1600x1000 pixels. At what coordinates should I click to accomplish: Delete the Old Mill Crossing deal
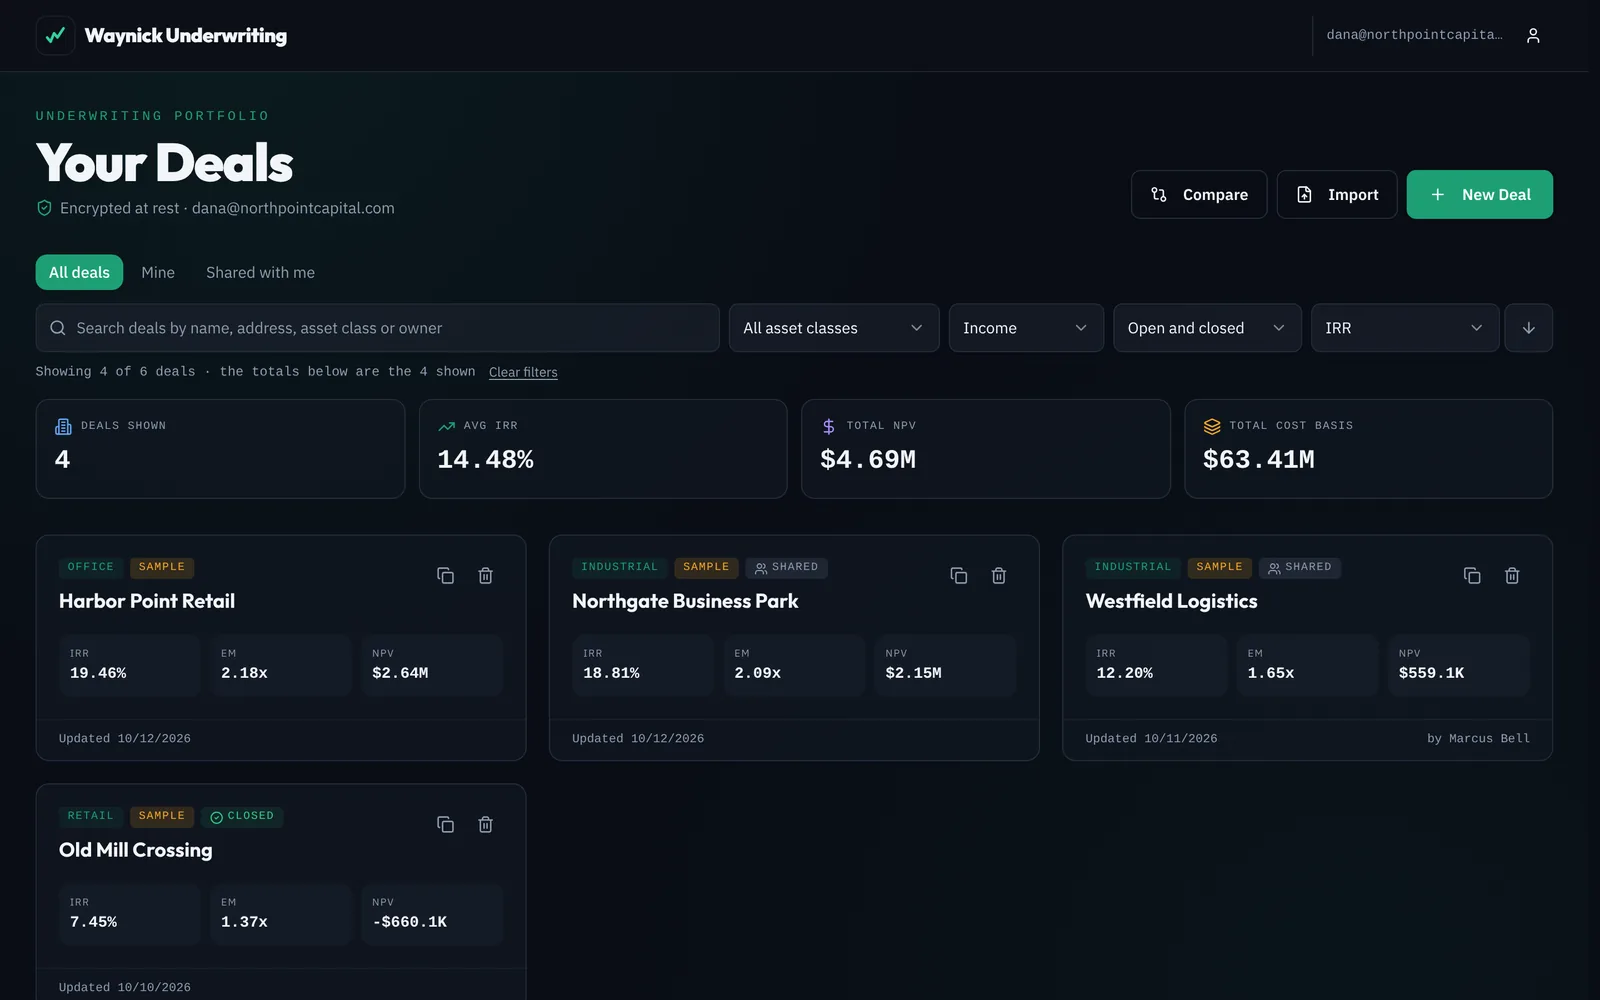click(x=485, y=825)
